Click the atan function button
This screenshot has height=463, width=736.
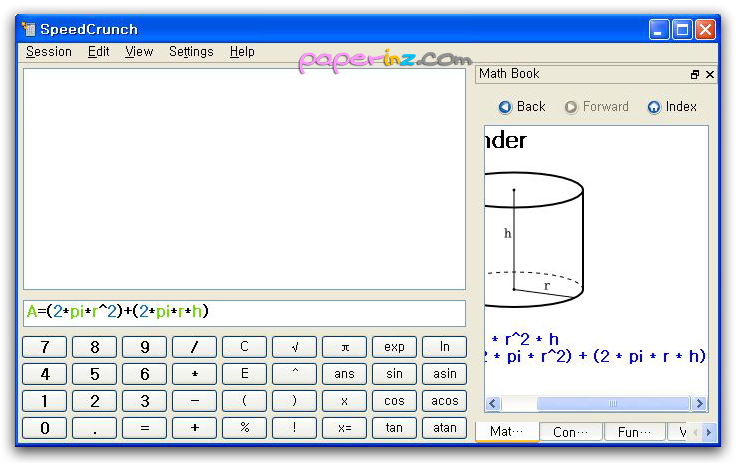coord(445,428)
